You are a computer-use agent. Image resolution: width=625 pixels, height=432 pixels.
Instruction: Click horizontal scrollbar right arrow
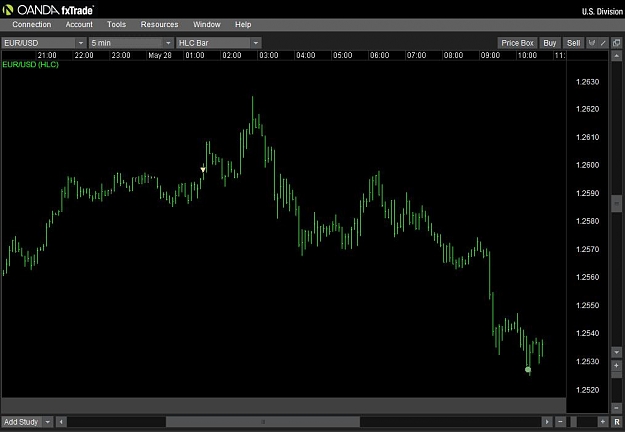click(547, 422)
